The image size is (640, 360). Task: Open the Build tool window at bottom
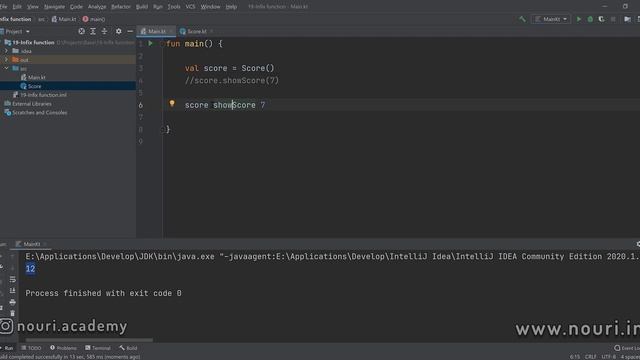(129, 348)
